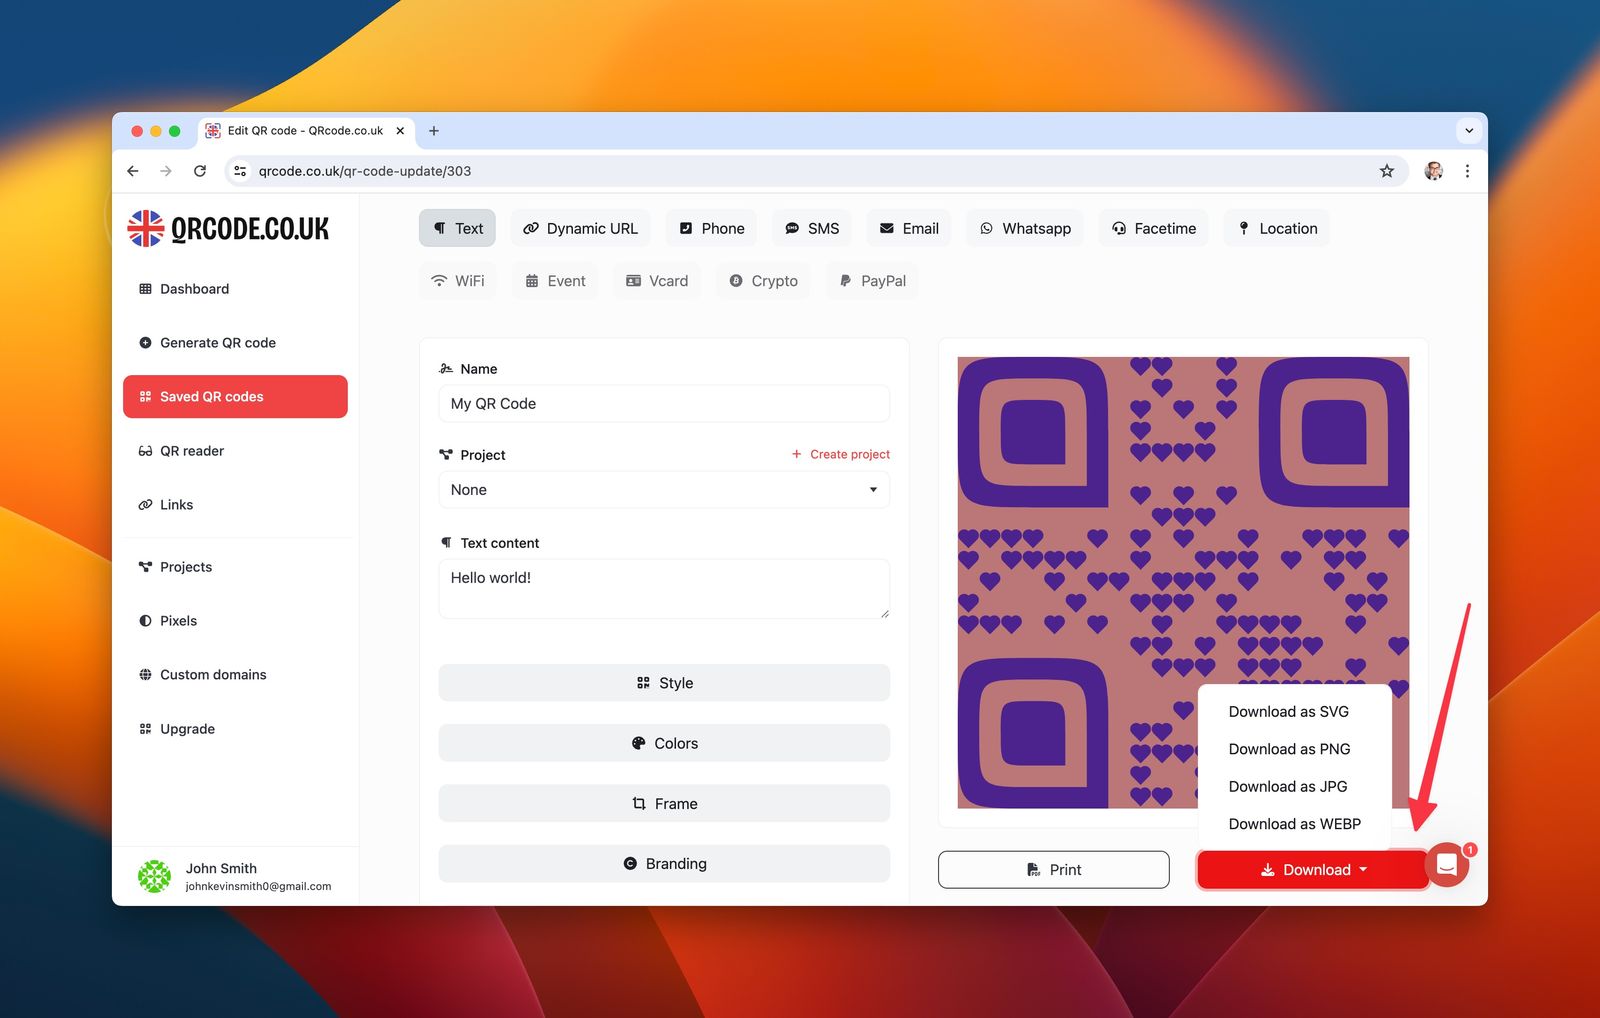Click Download as SVG option
This screenshot has width=1600, height=1018.
click(1288, 711)
